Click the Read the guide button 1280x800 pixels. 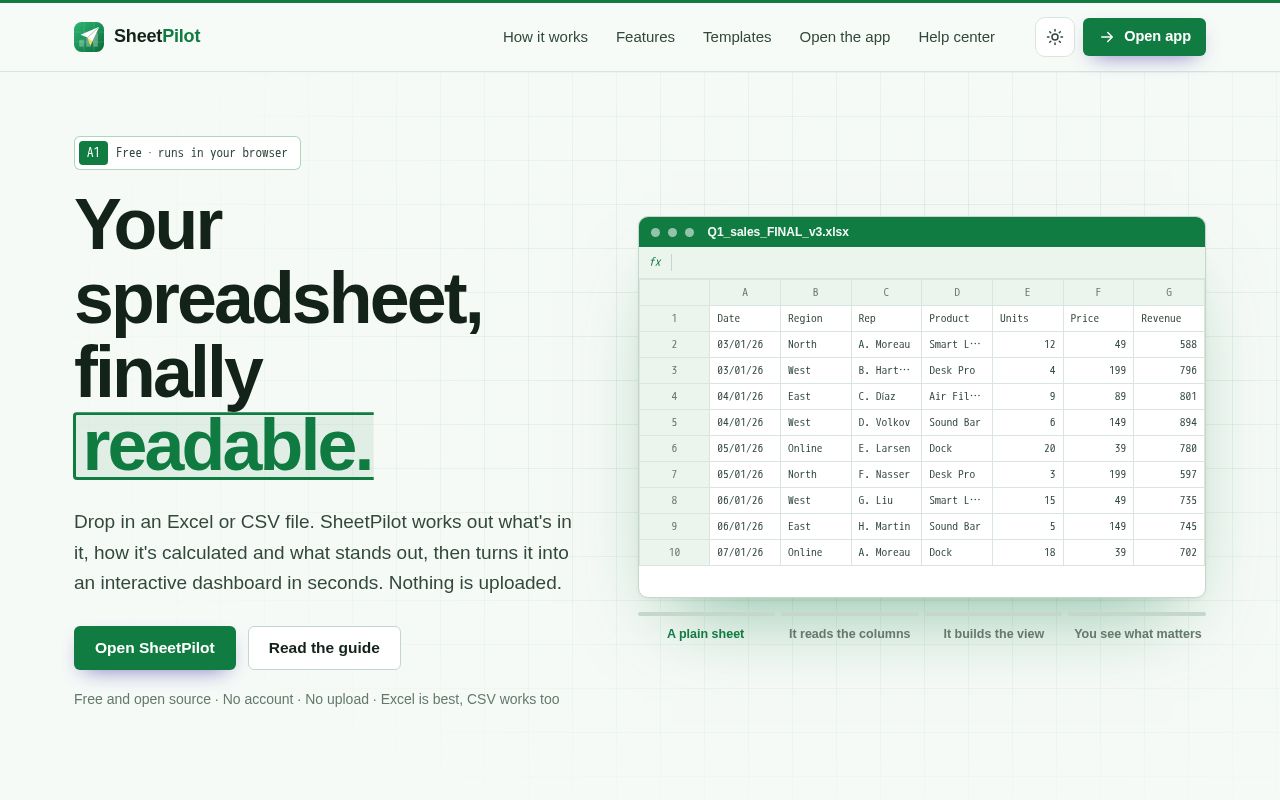(x=324, y=648)
